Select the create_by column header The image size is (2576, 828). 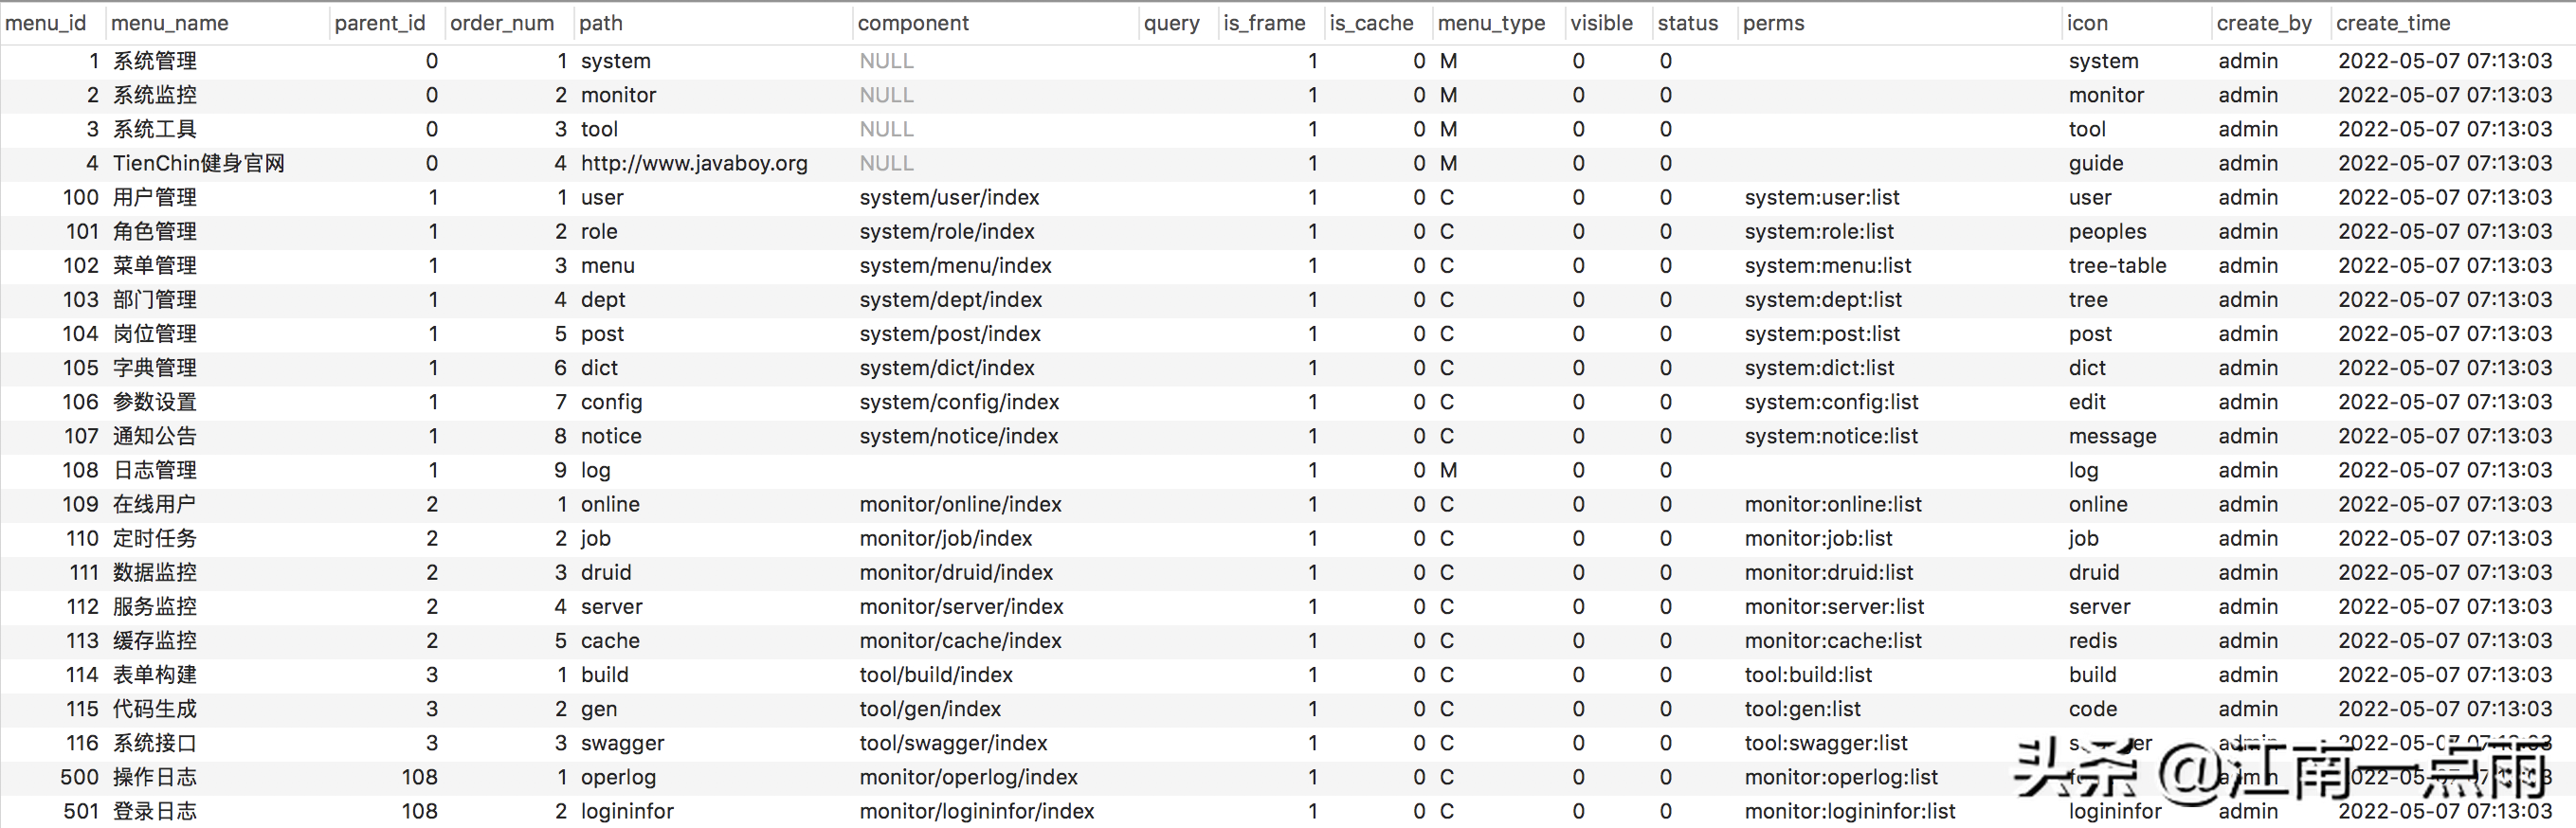click(2263, 23)
